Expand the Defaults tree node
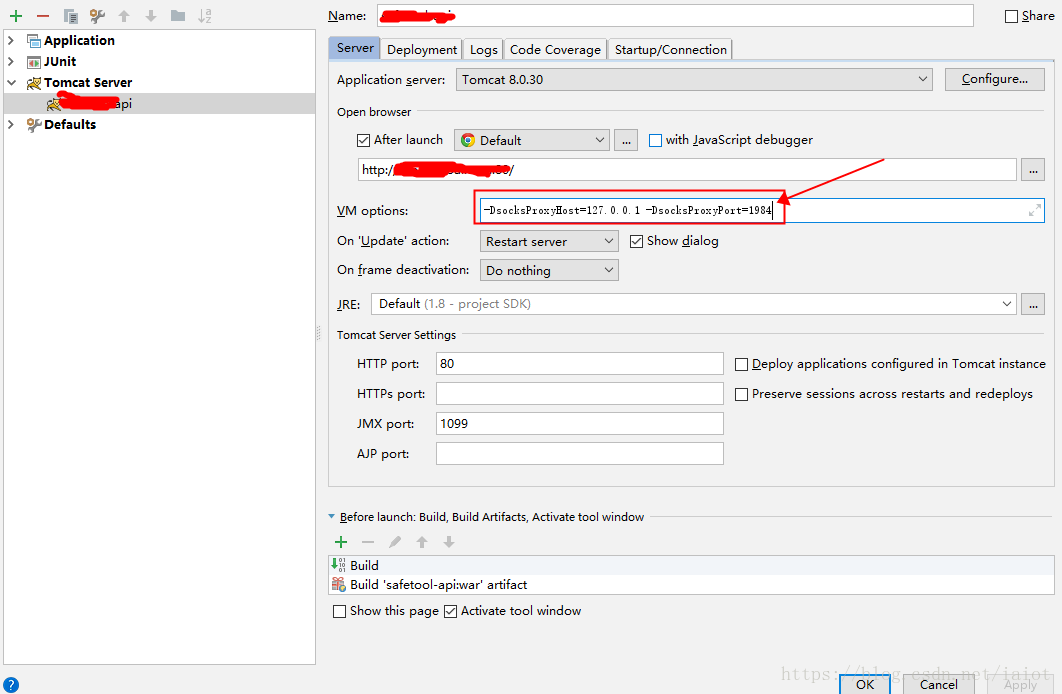The height and width of the screenshot is (694, 1062). (x=11, y=125)
